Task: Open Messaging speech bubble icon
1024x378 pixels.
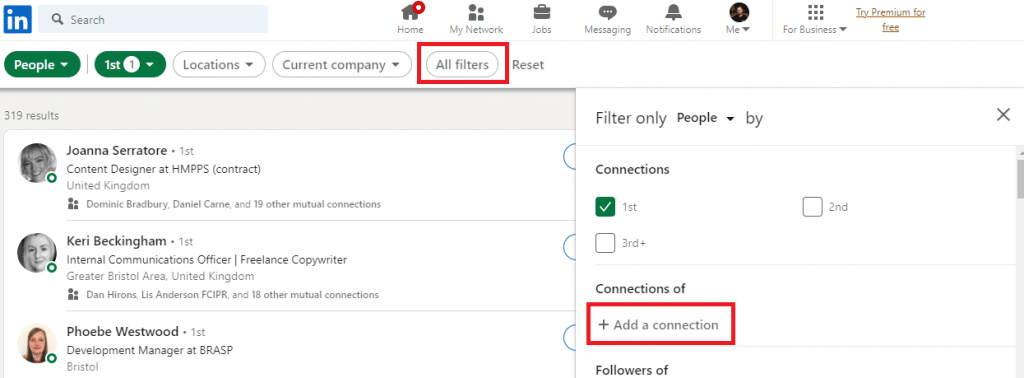Action: click(607, 12)
